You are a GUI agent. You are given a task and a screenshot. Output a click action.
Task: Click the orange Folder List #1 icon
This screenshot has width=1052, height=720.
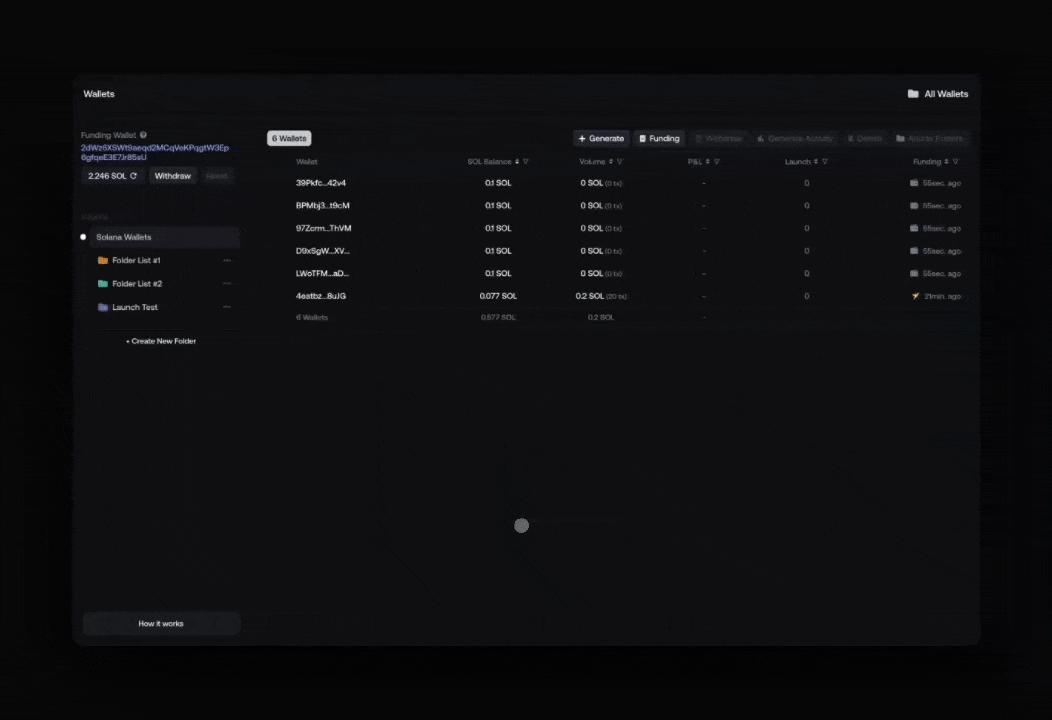[x=102, y=260]
